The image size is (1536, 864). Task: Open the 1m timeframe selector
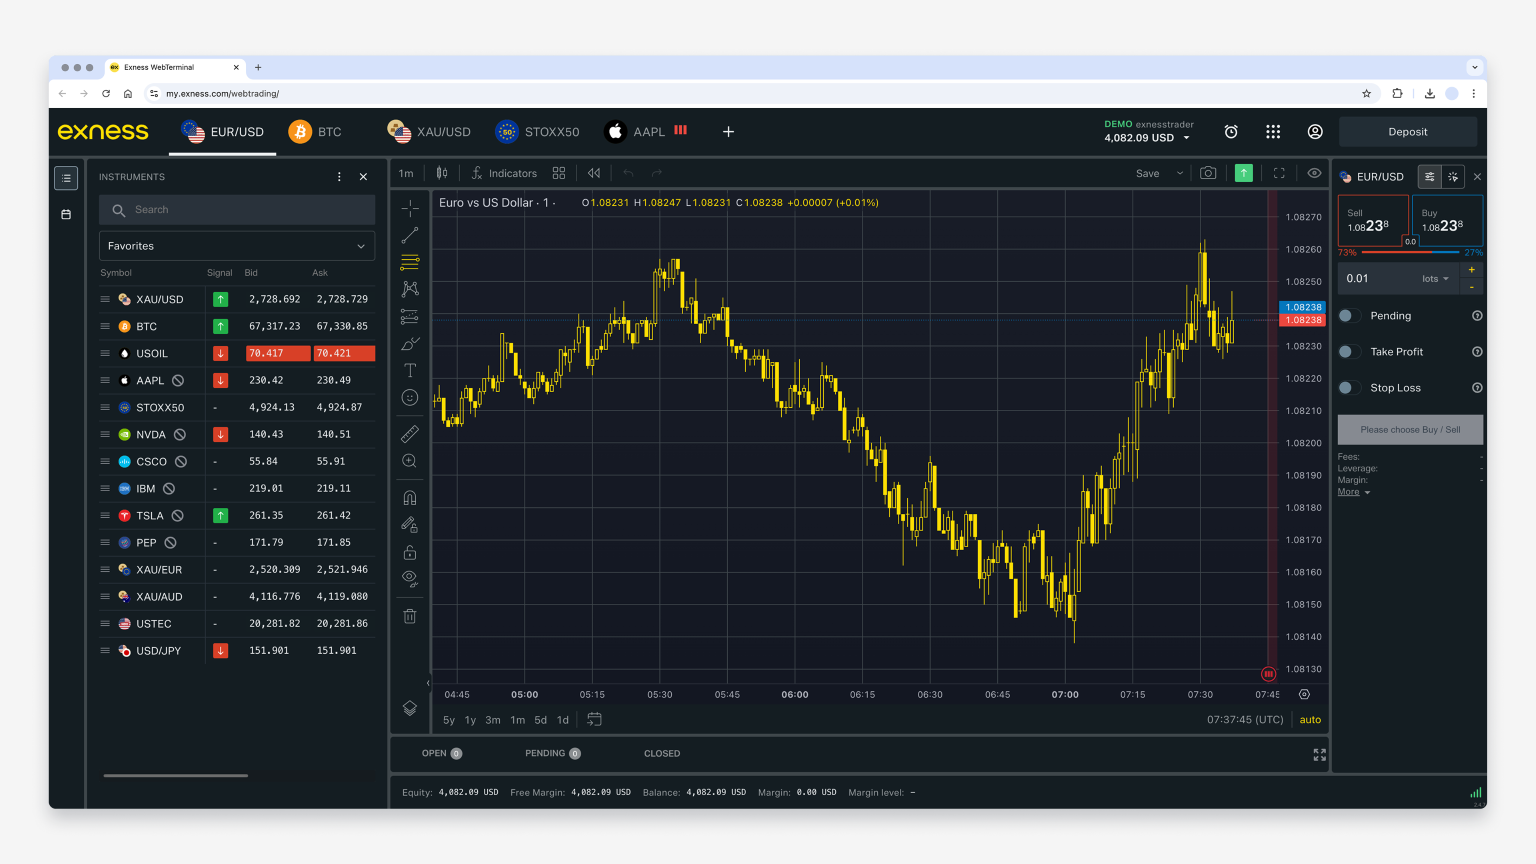pyautogui.click(x=406, y=173)
